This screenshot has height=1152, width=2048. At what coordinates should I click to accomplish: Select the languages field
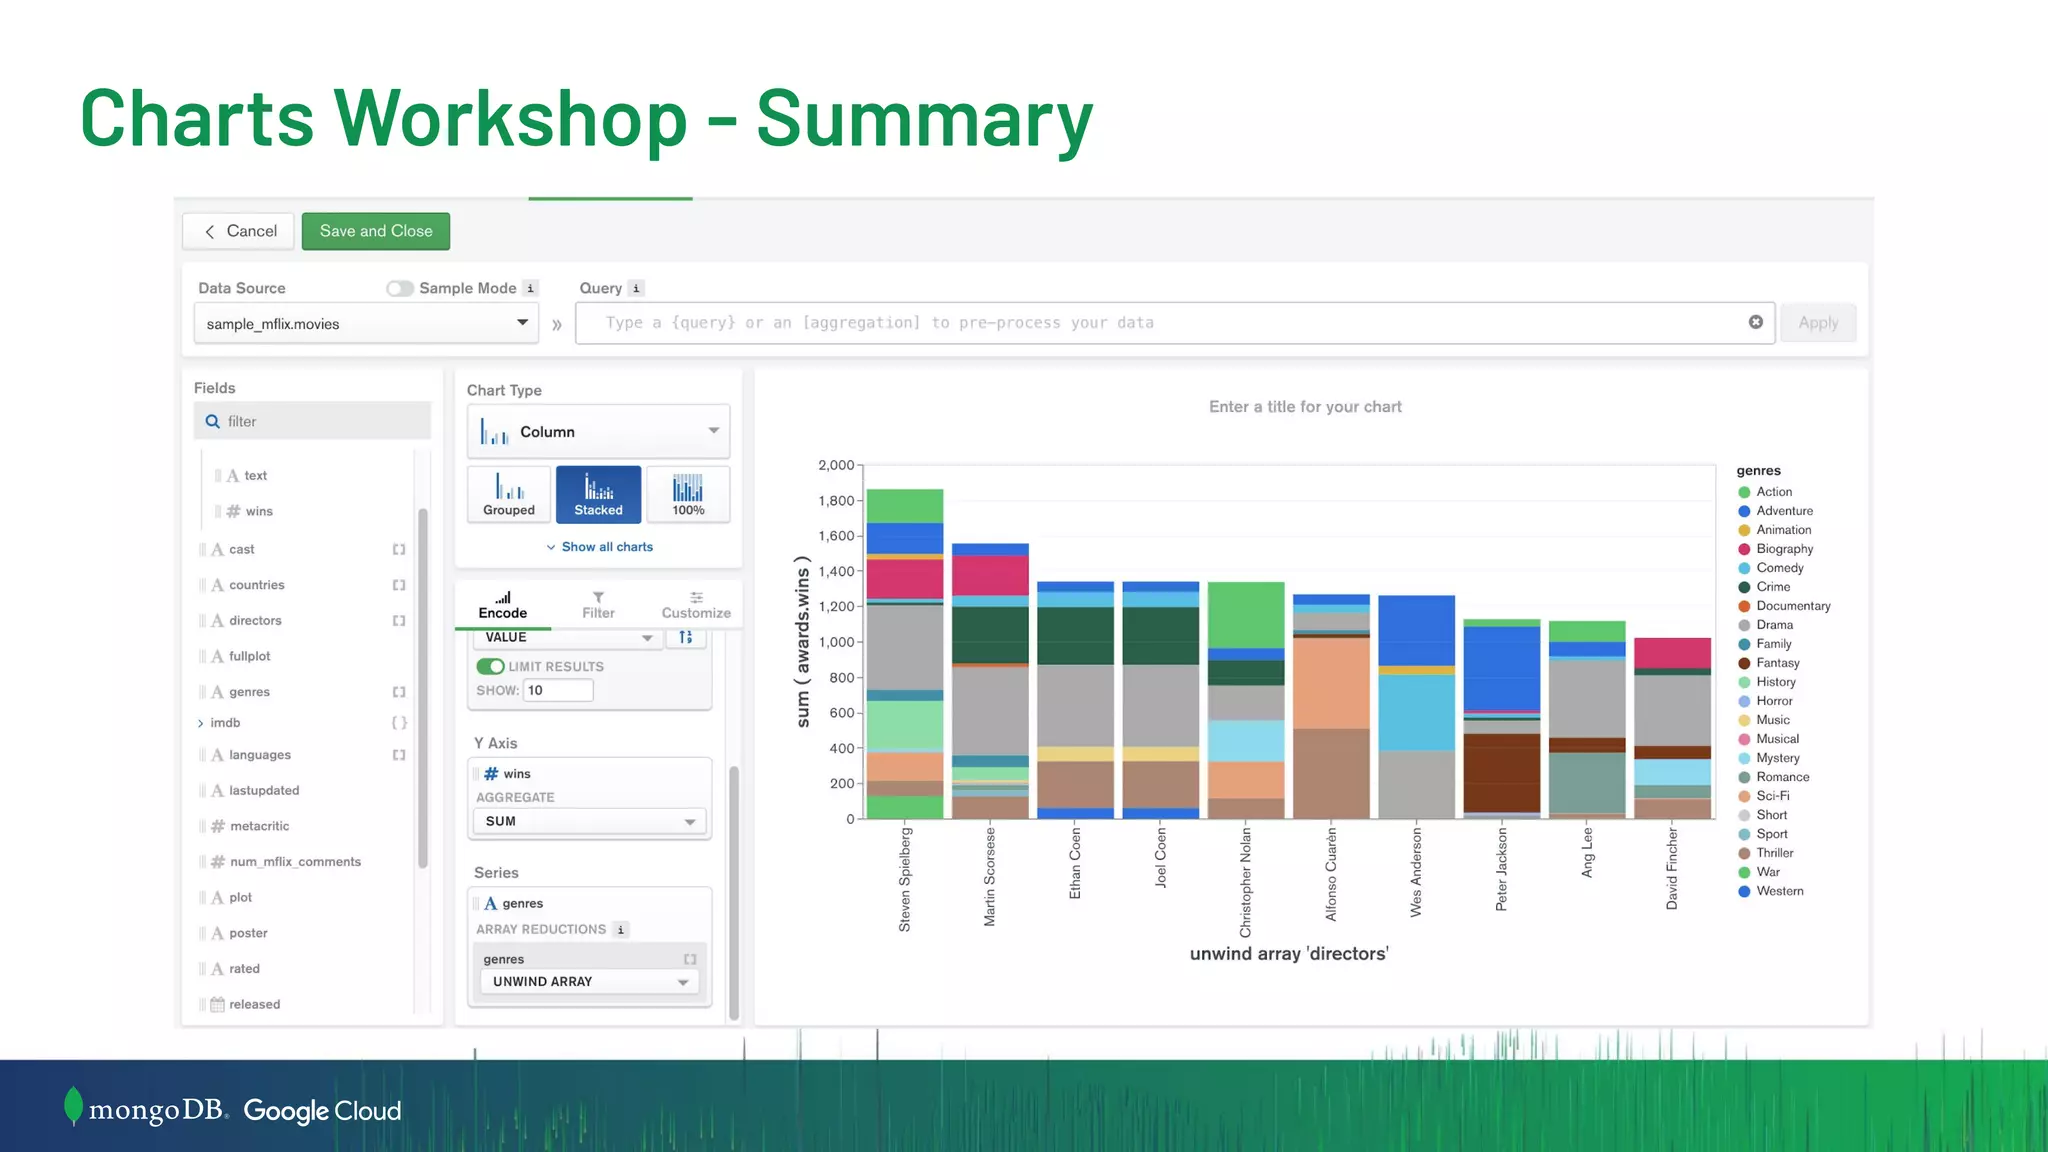pyautogui.click(x=259, y=755)
